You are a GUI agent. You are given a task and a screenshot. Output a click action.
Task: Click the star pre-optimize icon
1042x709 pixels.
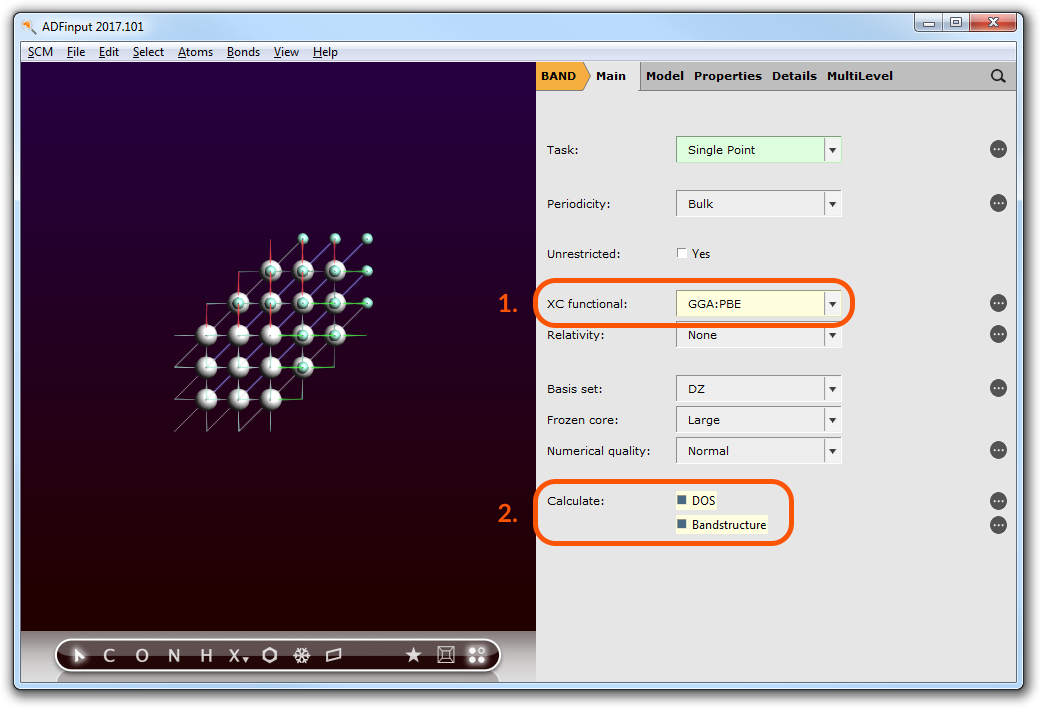413,655
